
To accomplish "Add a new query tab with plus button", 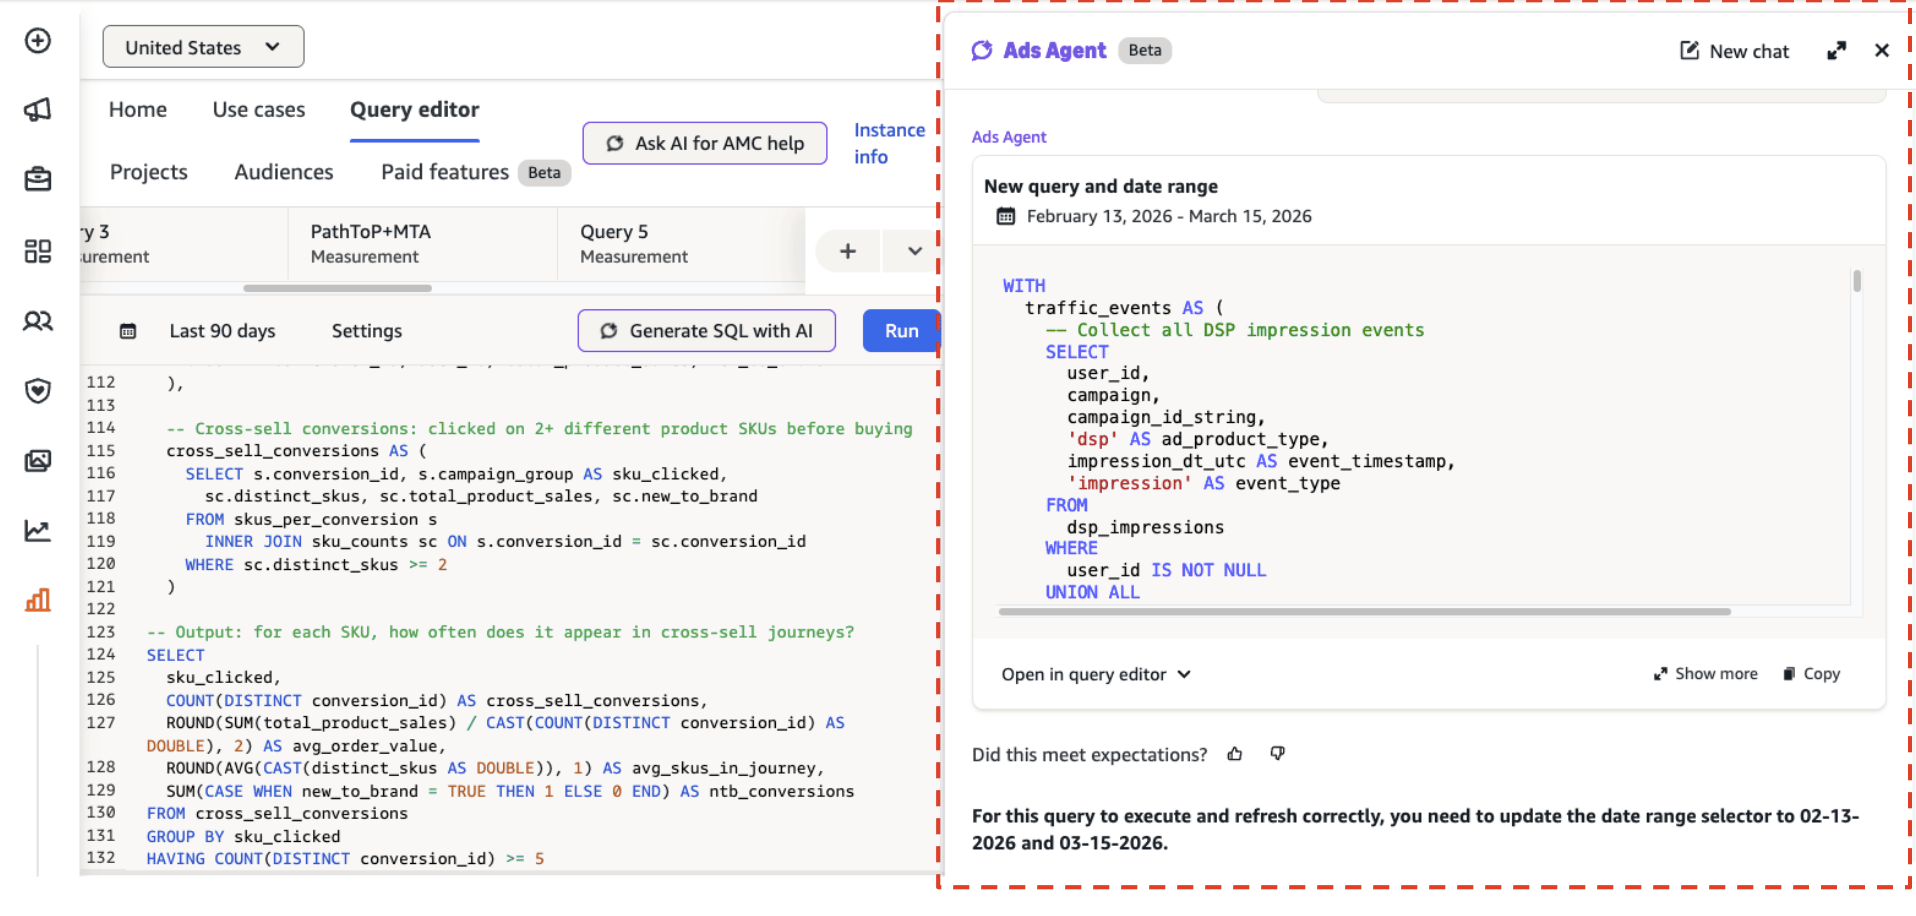I will coord(848,251).
